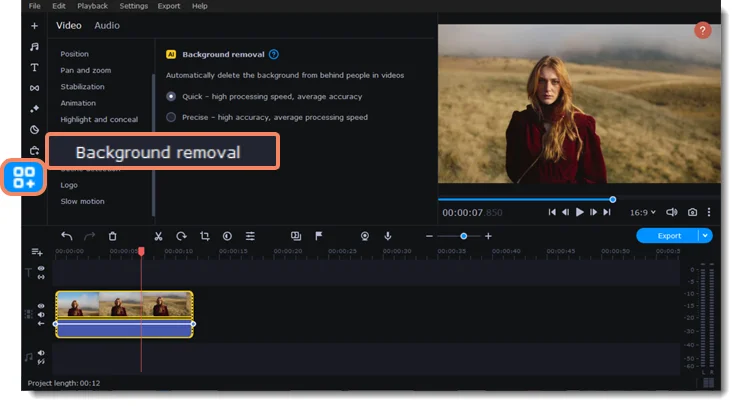Click the crop tool icon

pos(204,236)
